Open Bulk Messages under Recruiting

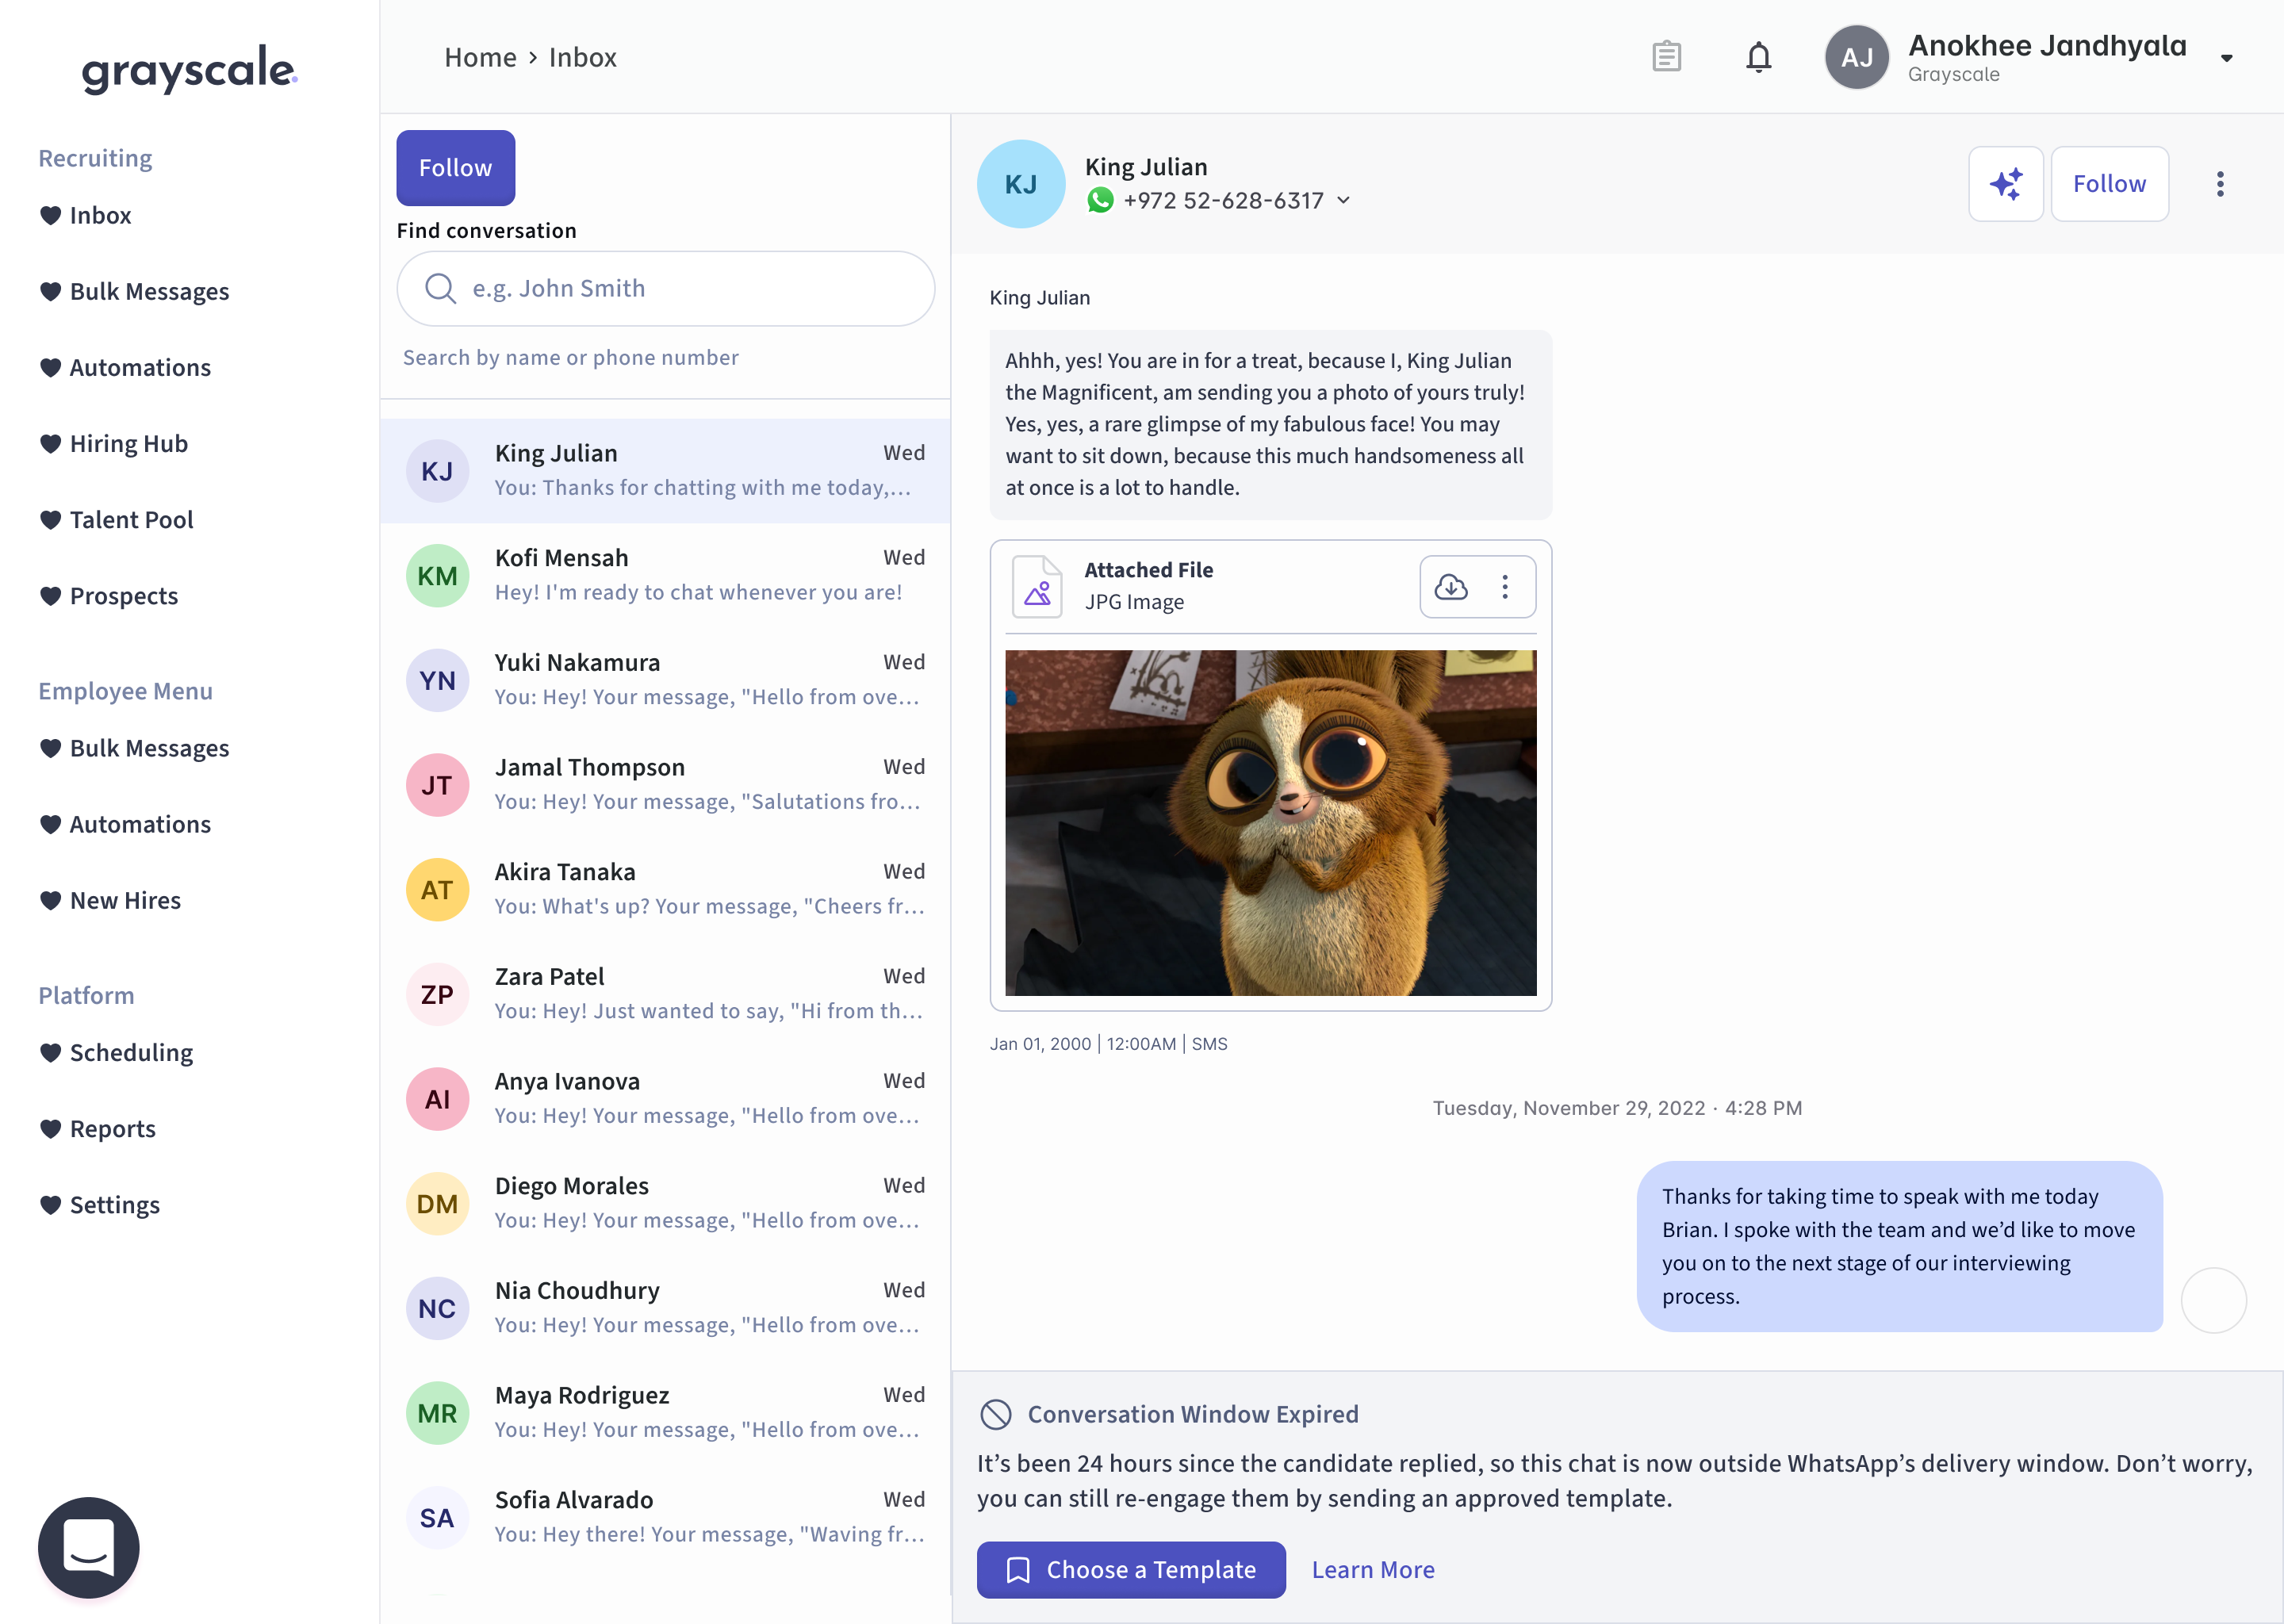pos(135,291)
